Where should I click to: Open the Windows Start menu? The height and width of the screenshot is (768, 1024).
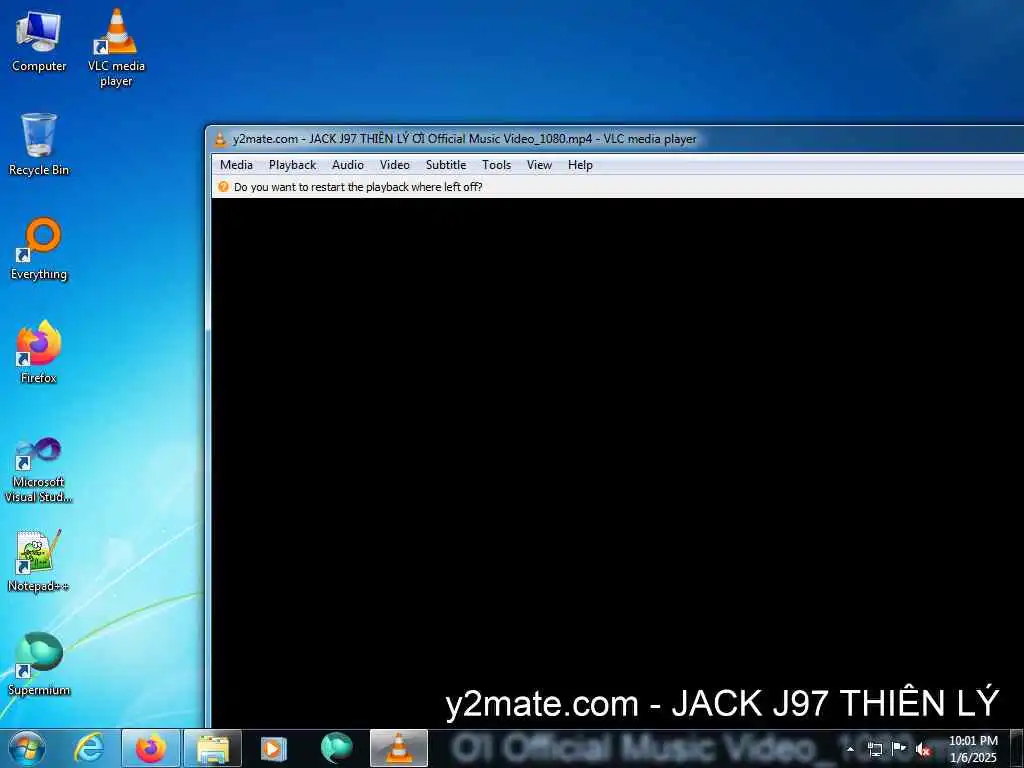click(27, 748)
